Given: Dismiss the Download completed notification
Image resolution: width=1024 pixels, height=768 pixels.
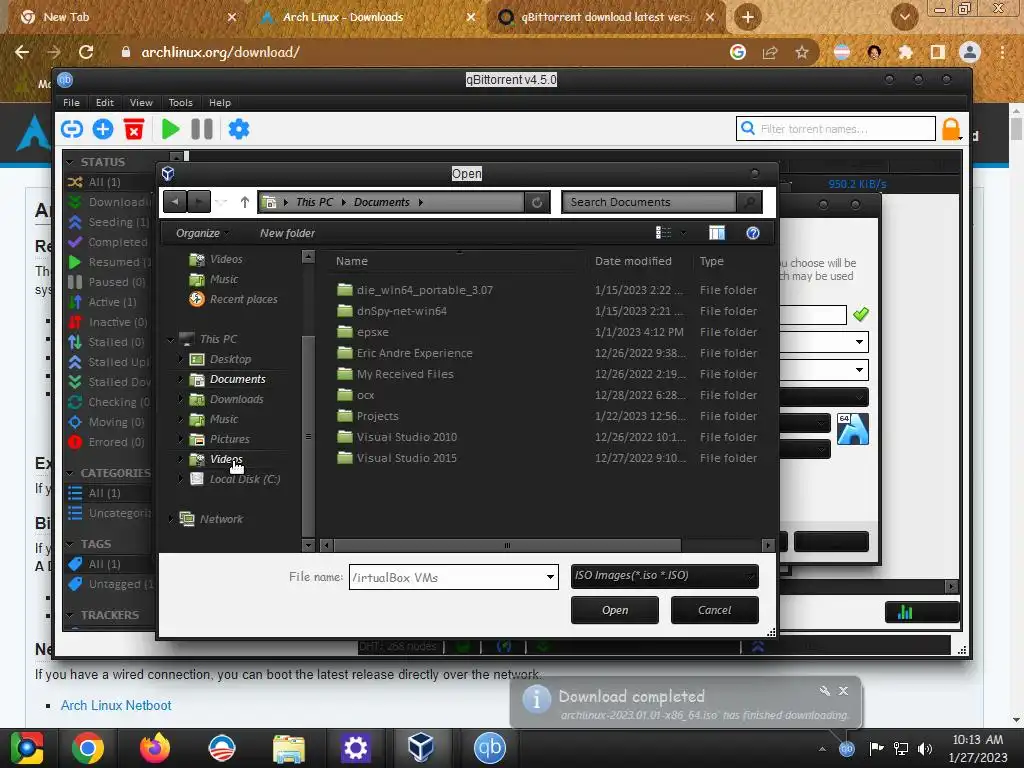Looking at the screenshot, I should pos(844,691).
